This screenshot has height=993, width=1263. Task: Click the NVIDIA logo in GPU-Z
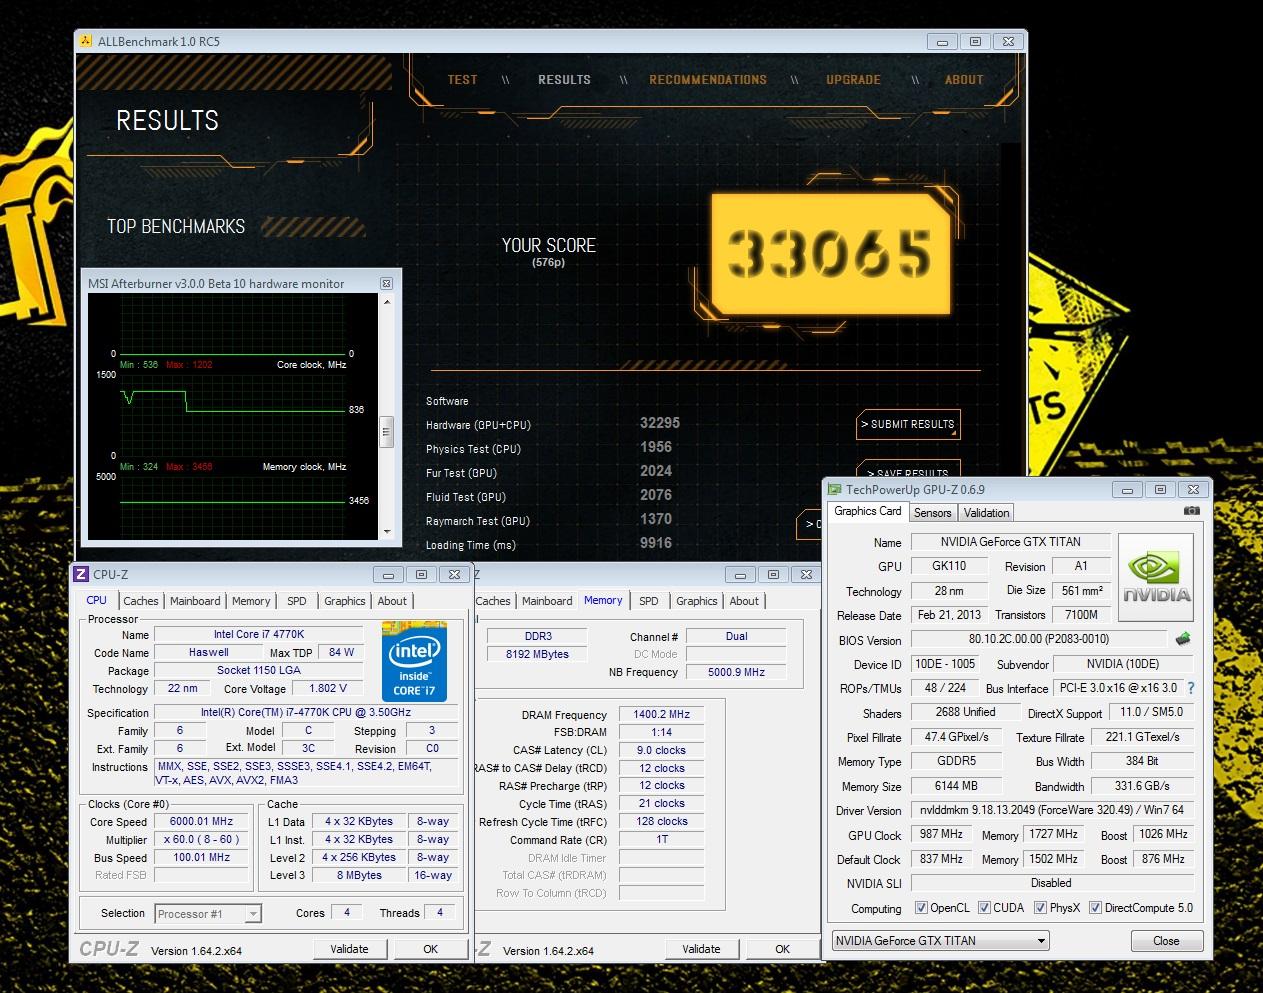1155,578
